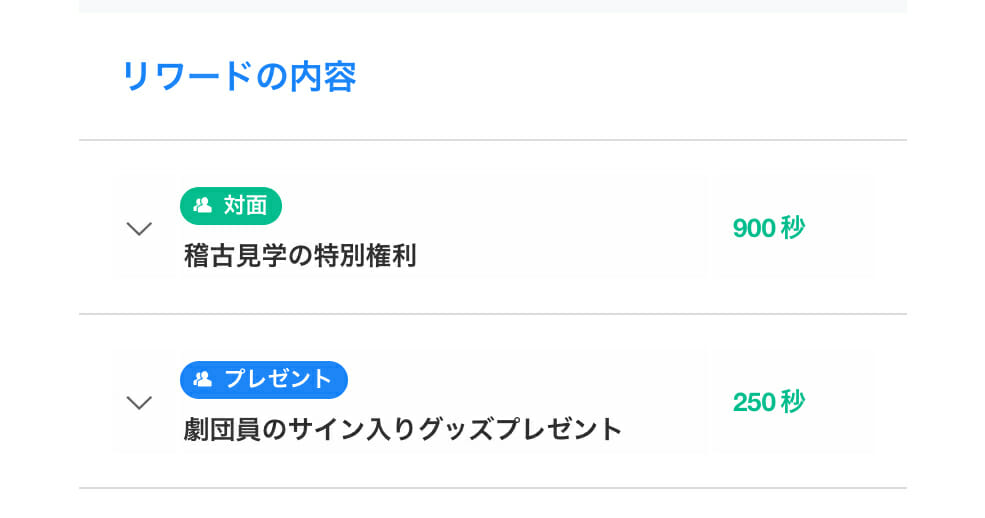
Task: Select the green 対面 category badge
Action: [231, 206]
